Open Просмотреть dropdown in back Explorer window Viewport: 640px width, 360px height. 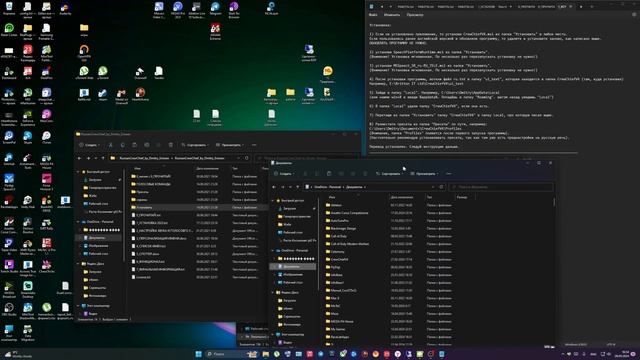(230, 145)
